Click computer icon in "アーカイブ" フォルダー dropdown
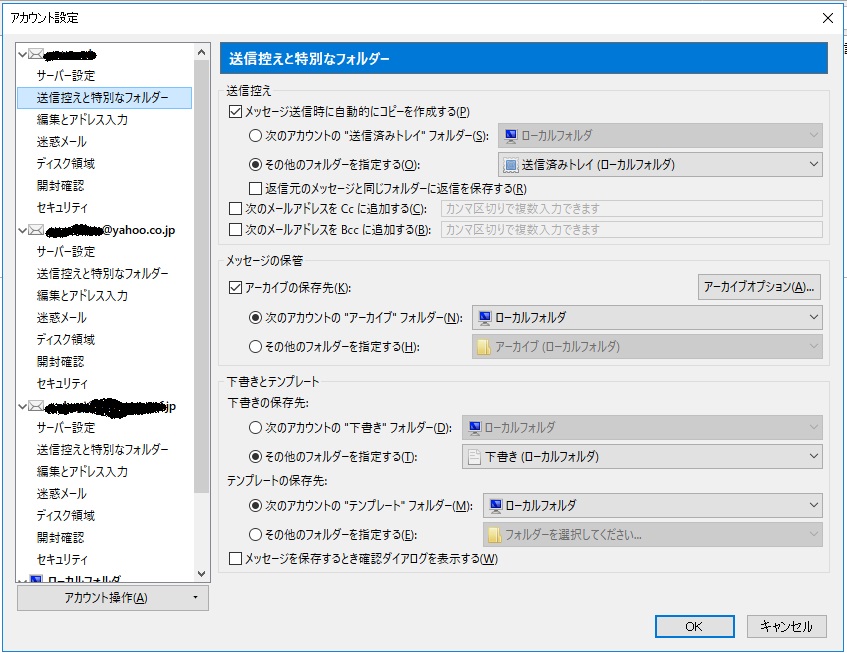The width and height of the screenshot is (847, 653). [x=484, y=318]
